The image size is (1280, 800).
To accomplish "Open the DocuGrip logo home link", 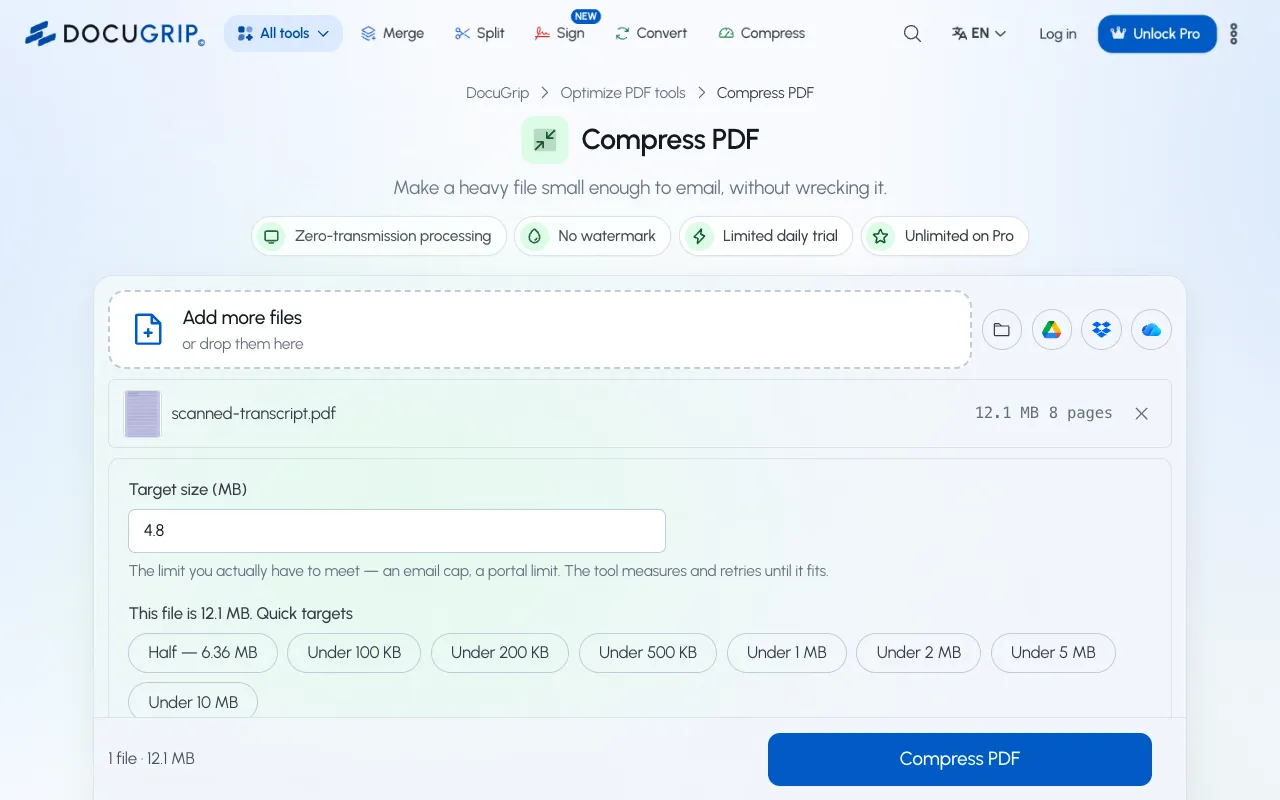I will pos(115,33).
